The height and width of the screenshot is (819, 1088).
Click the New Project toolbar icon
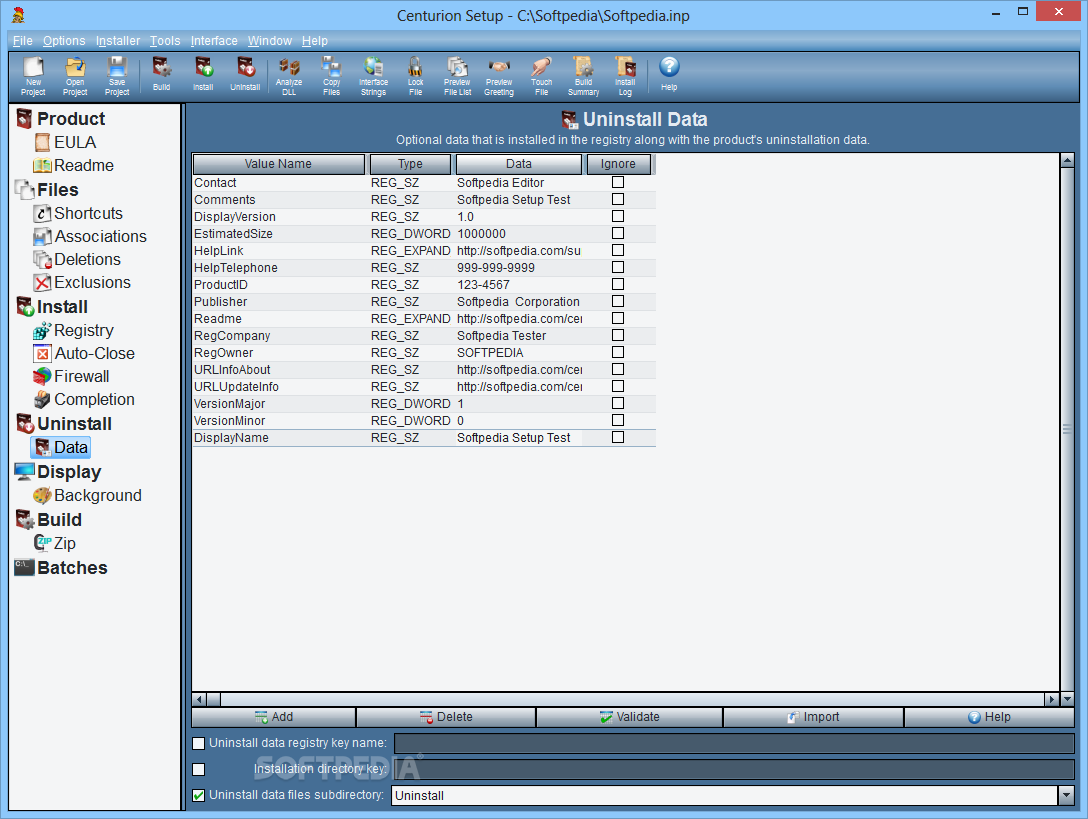(x=33, y=76)
